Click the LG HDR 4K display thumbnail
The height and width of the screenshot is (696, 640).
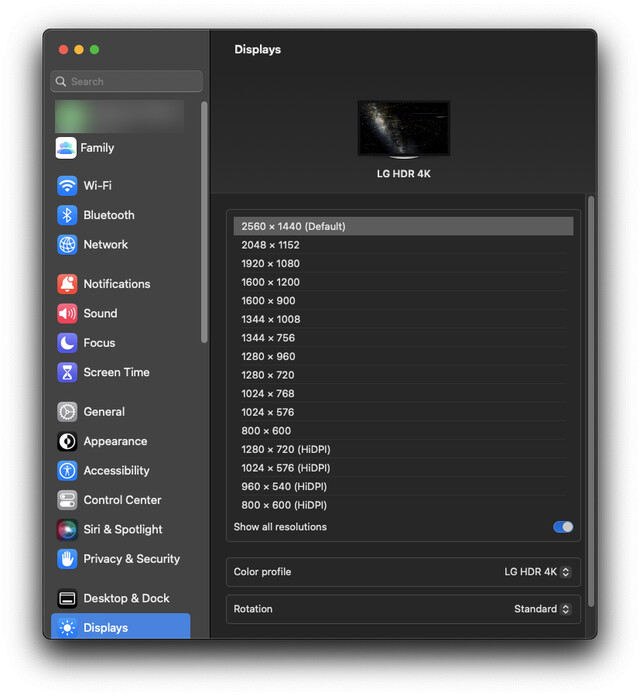tap(403, 129)
